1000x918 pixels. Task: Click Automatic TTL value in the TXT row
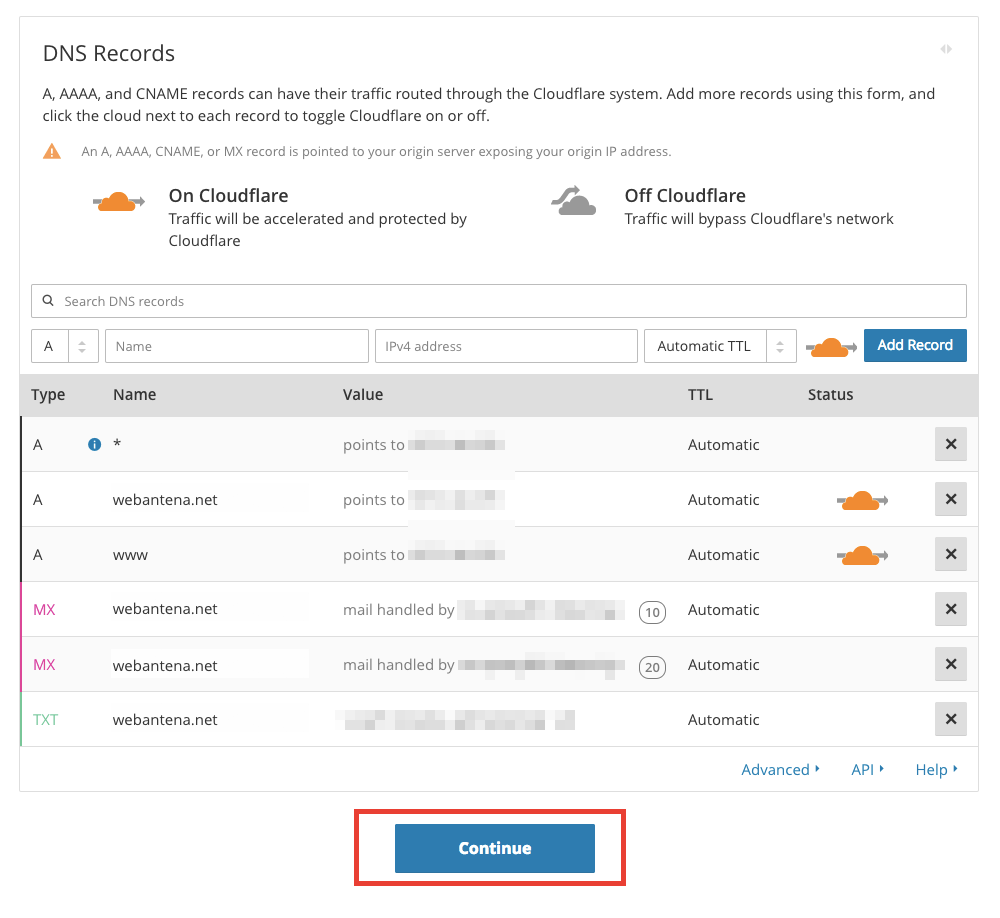click(x=723, y=720)
